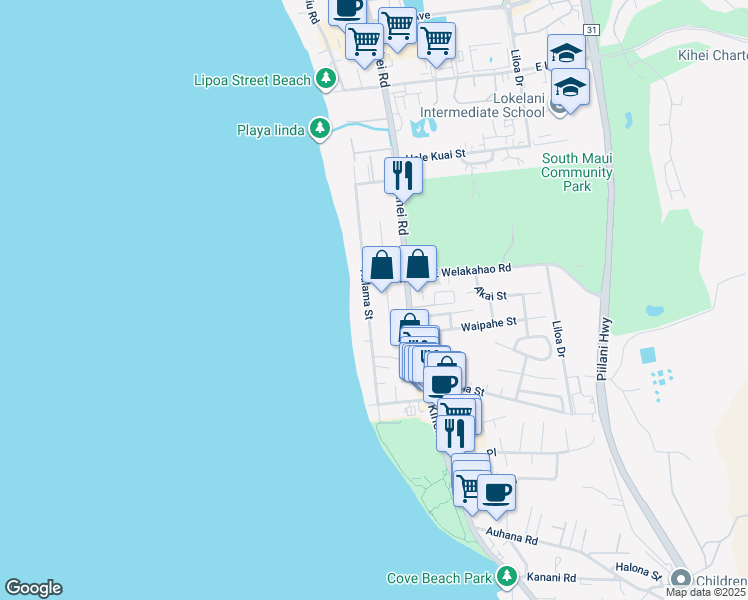Click the Kanani Rd label

coord(551,578)
